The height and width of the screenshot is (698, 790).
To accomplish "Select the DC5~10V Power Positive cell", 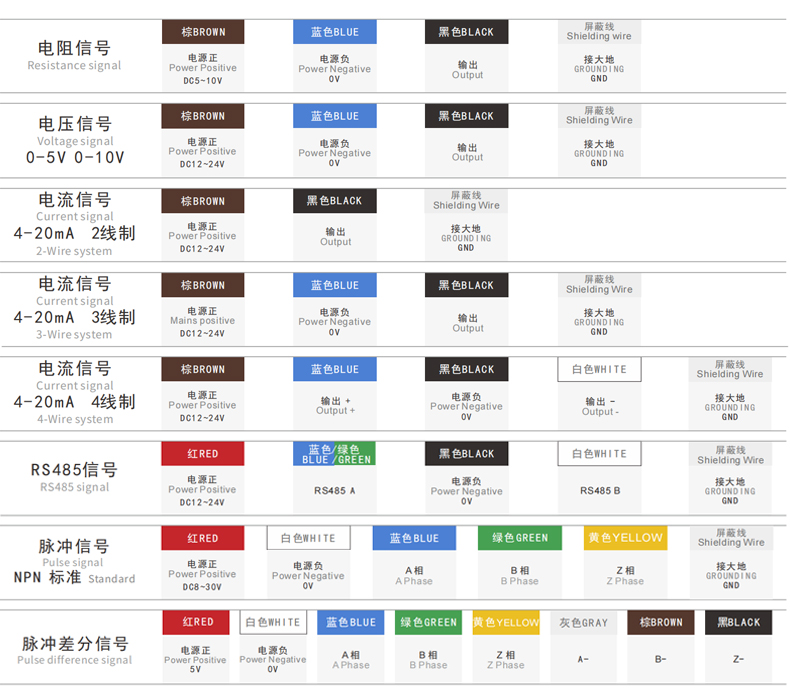I will 203,69.
